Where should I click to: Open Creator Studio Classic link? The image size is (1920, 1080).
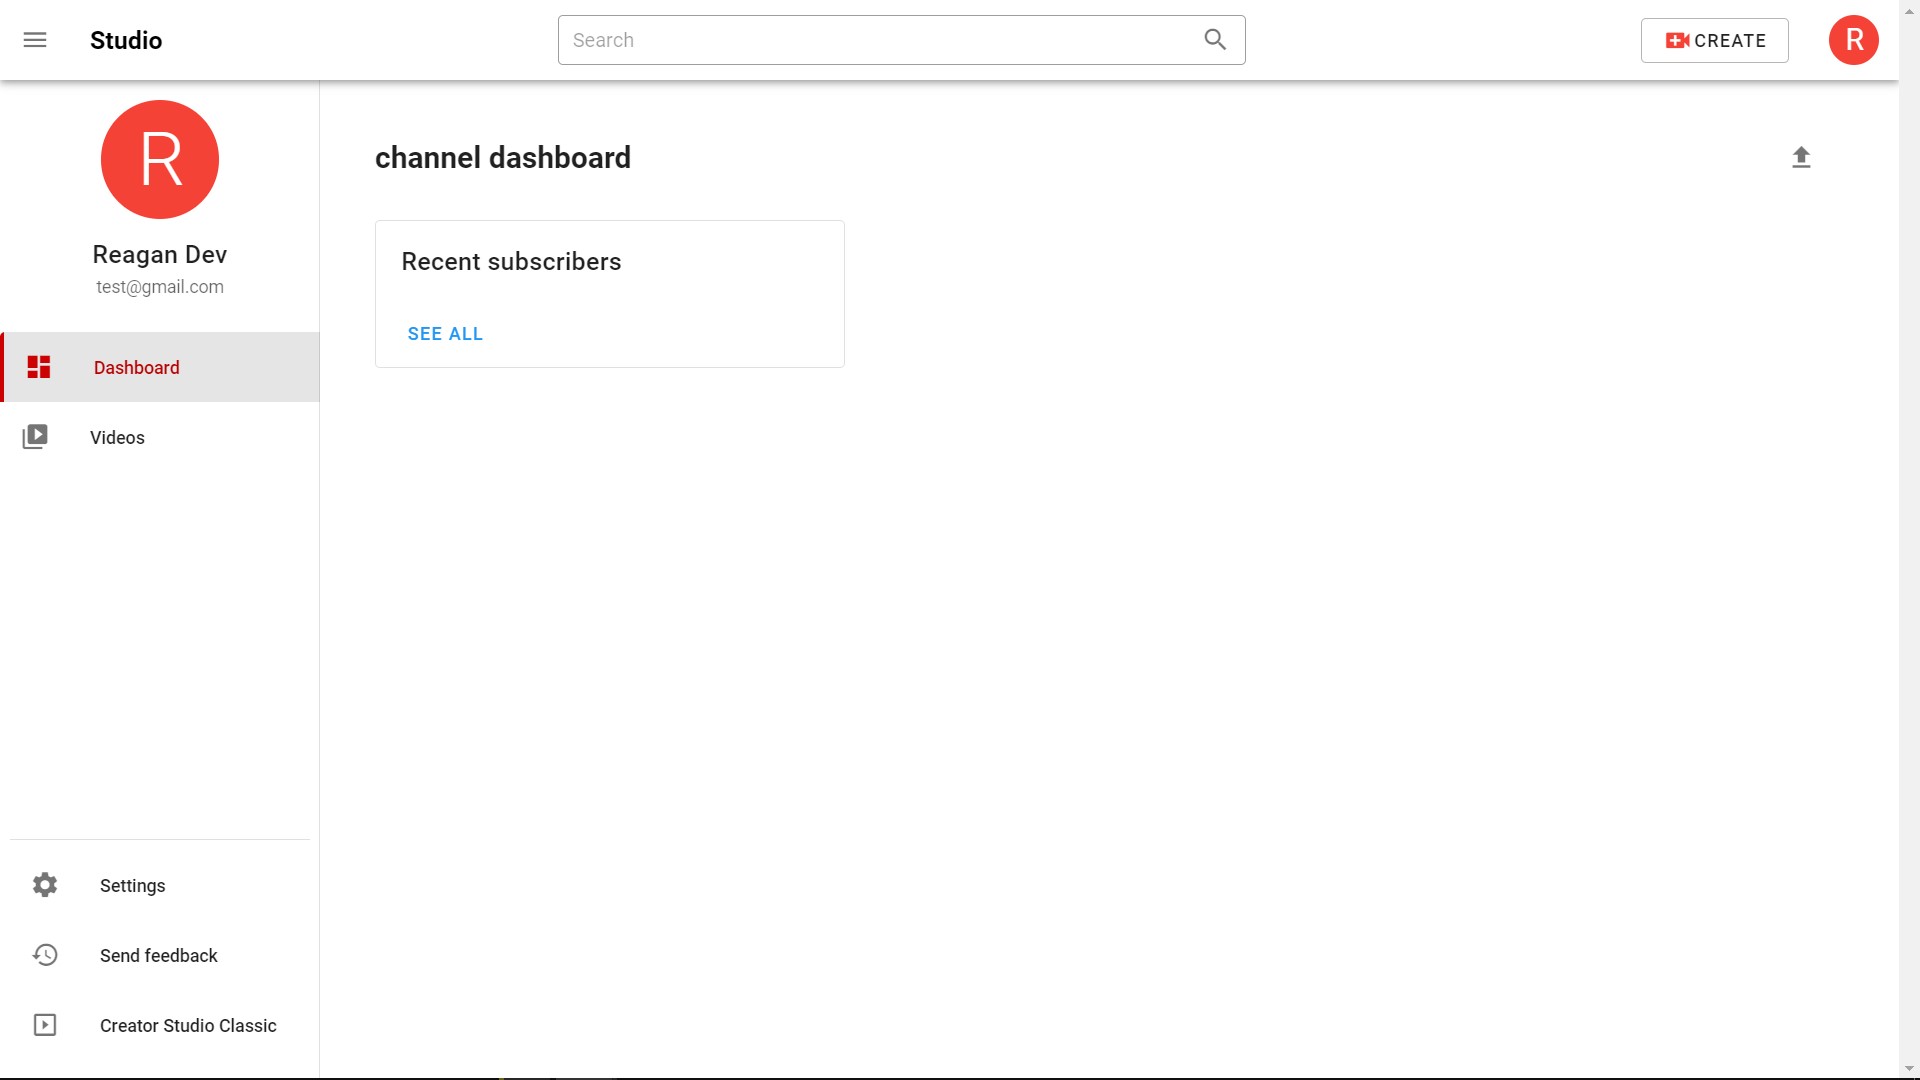188,1026
